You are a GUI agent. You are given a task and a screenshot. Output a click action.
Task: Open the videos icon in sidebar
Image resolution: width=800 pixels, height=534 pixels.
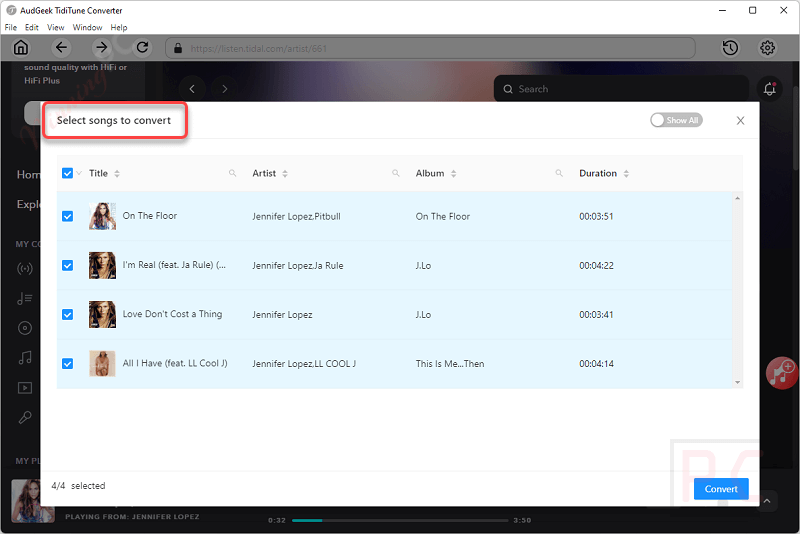pyautogui.click(x=24, y=388)
